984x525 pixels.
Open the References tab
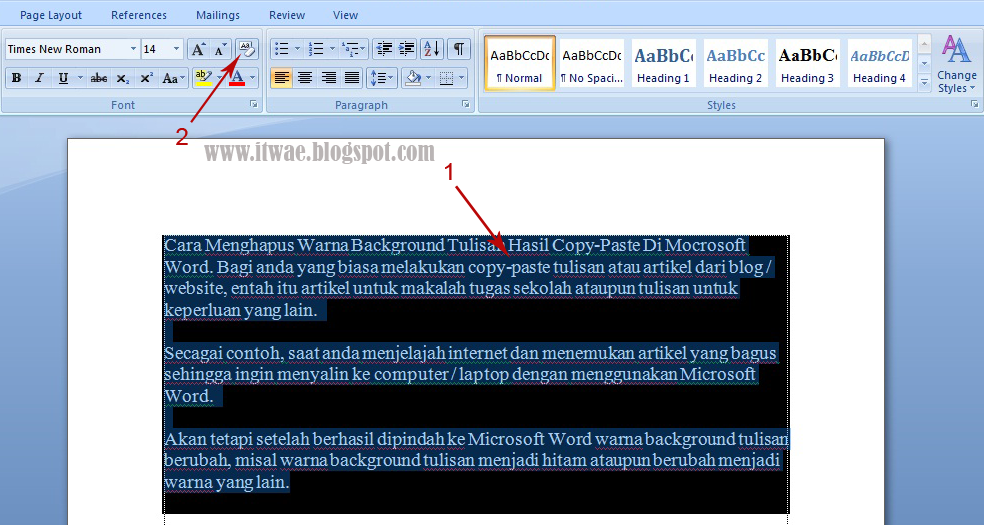[139, 15]
